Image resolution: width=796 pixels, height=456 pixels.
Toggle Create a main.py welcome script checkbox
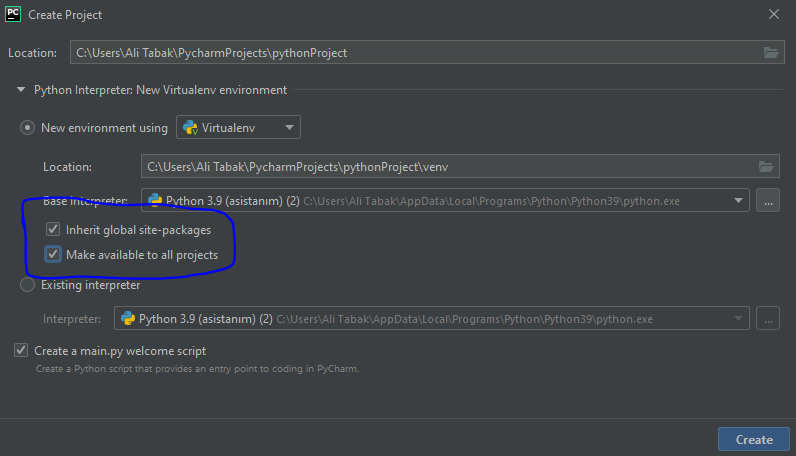21,350
